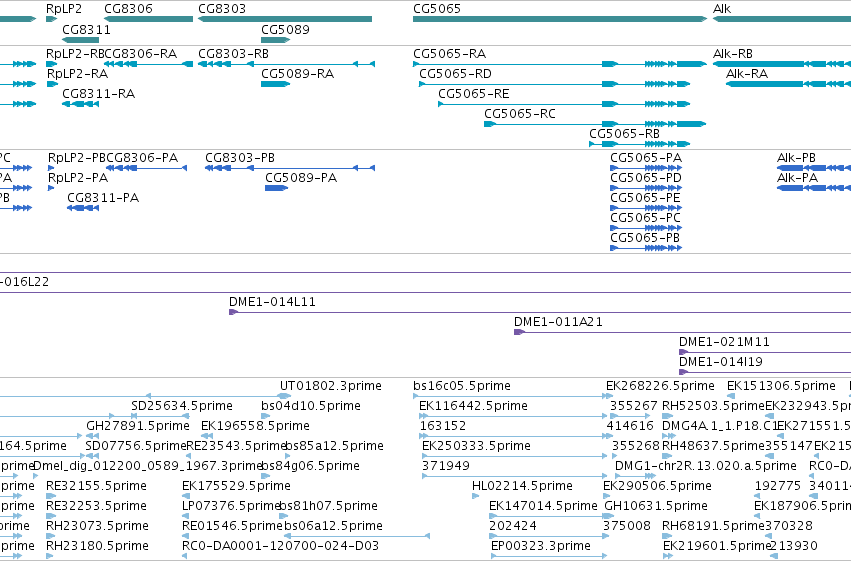Select transcript Alk-RB
Screen dimensions: 851x561
pos(782,64)
